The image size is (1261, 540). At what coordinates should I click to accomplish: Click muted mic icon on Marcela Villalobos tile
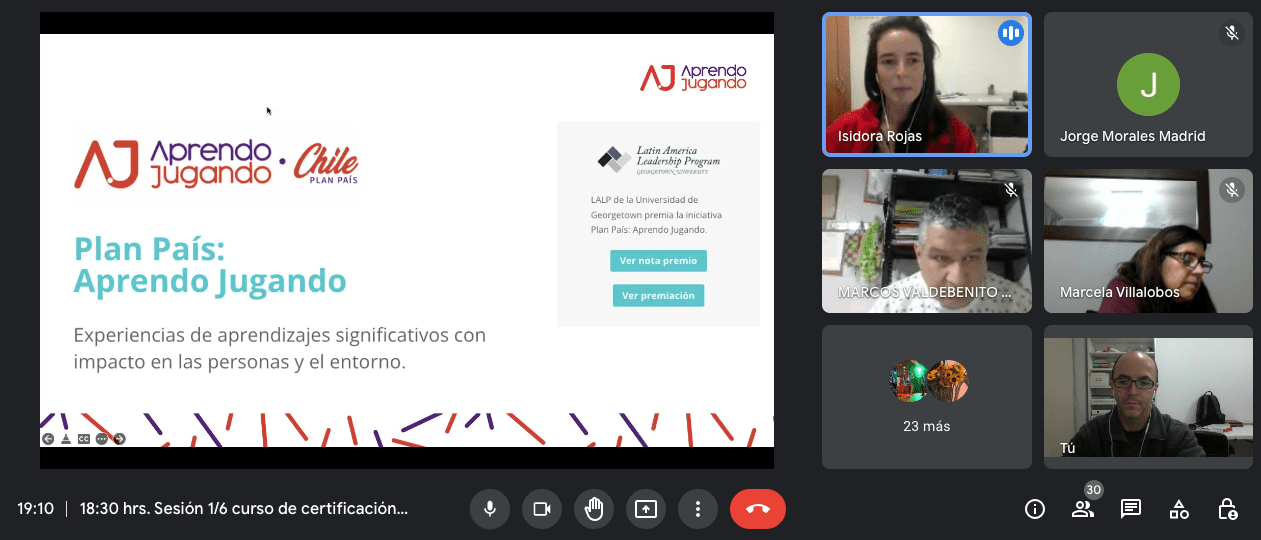(x=1232, y=189)
